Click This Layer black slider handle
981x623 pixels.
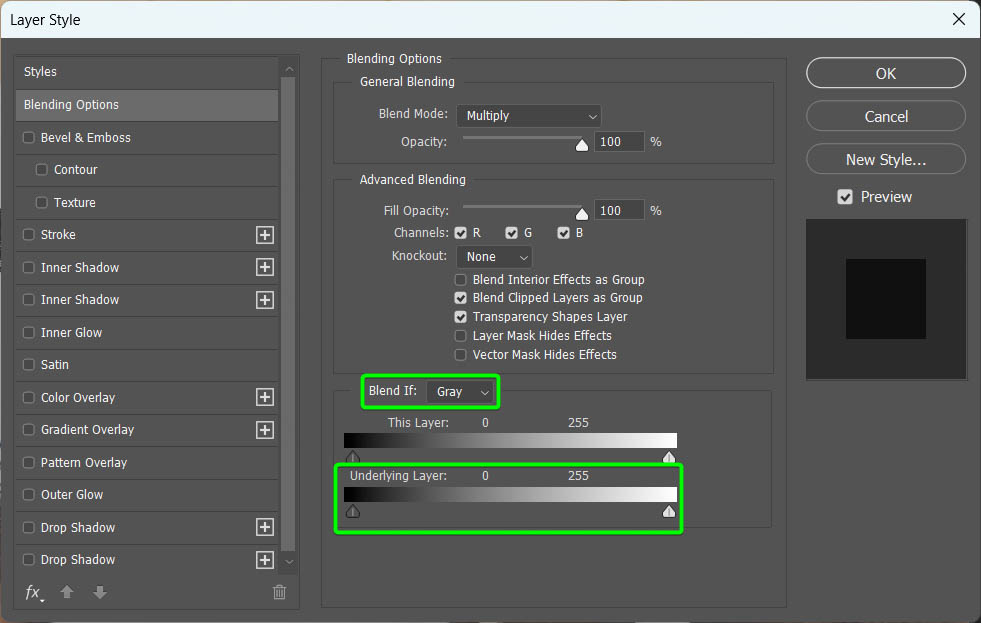click(353, 456)
